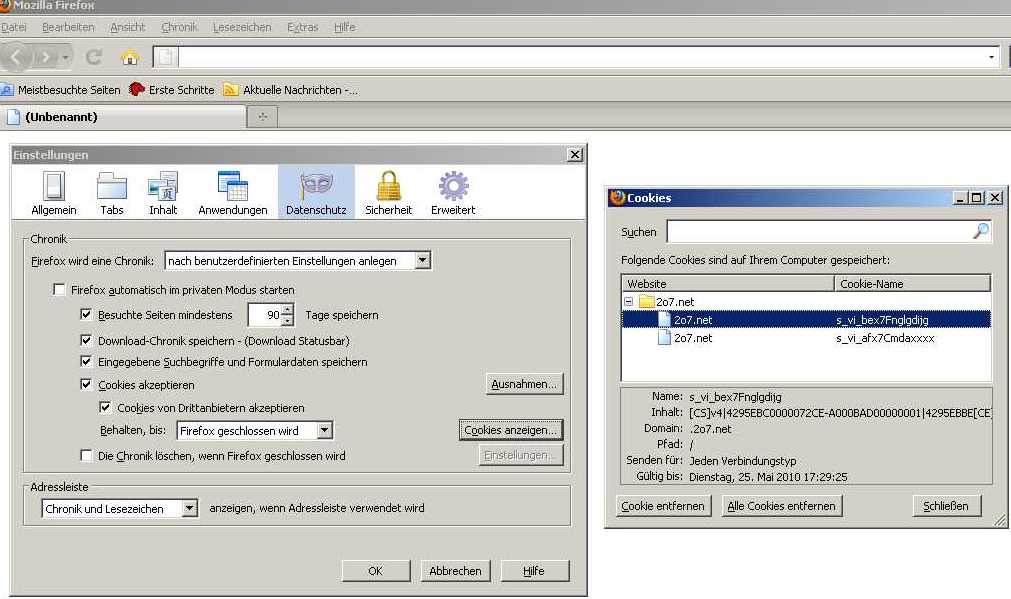The height and width of the screenshot is (599, 1011).
Task: Click the browser back arrow
Action: pos(17,57)
